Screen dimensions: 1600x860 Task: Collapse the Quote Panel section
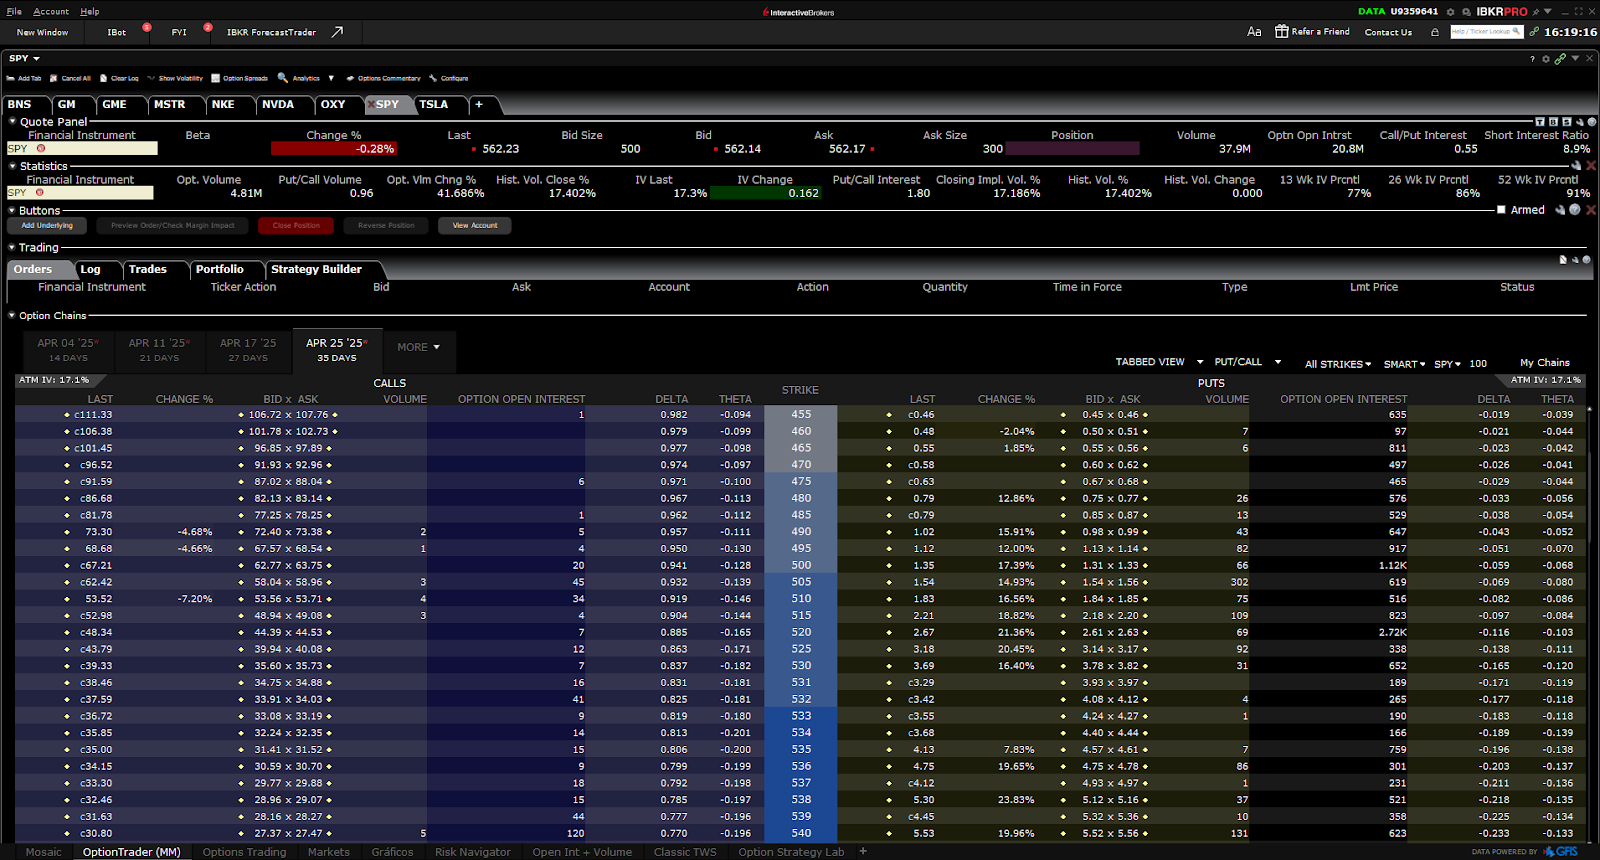12,122
